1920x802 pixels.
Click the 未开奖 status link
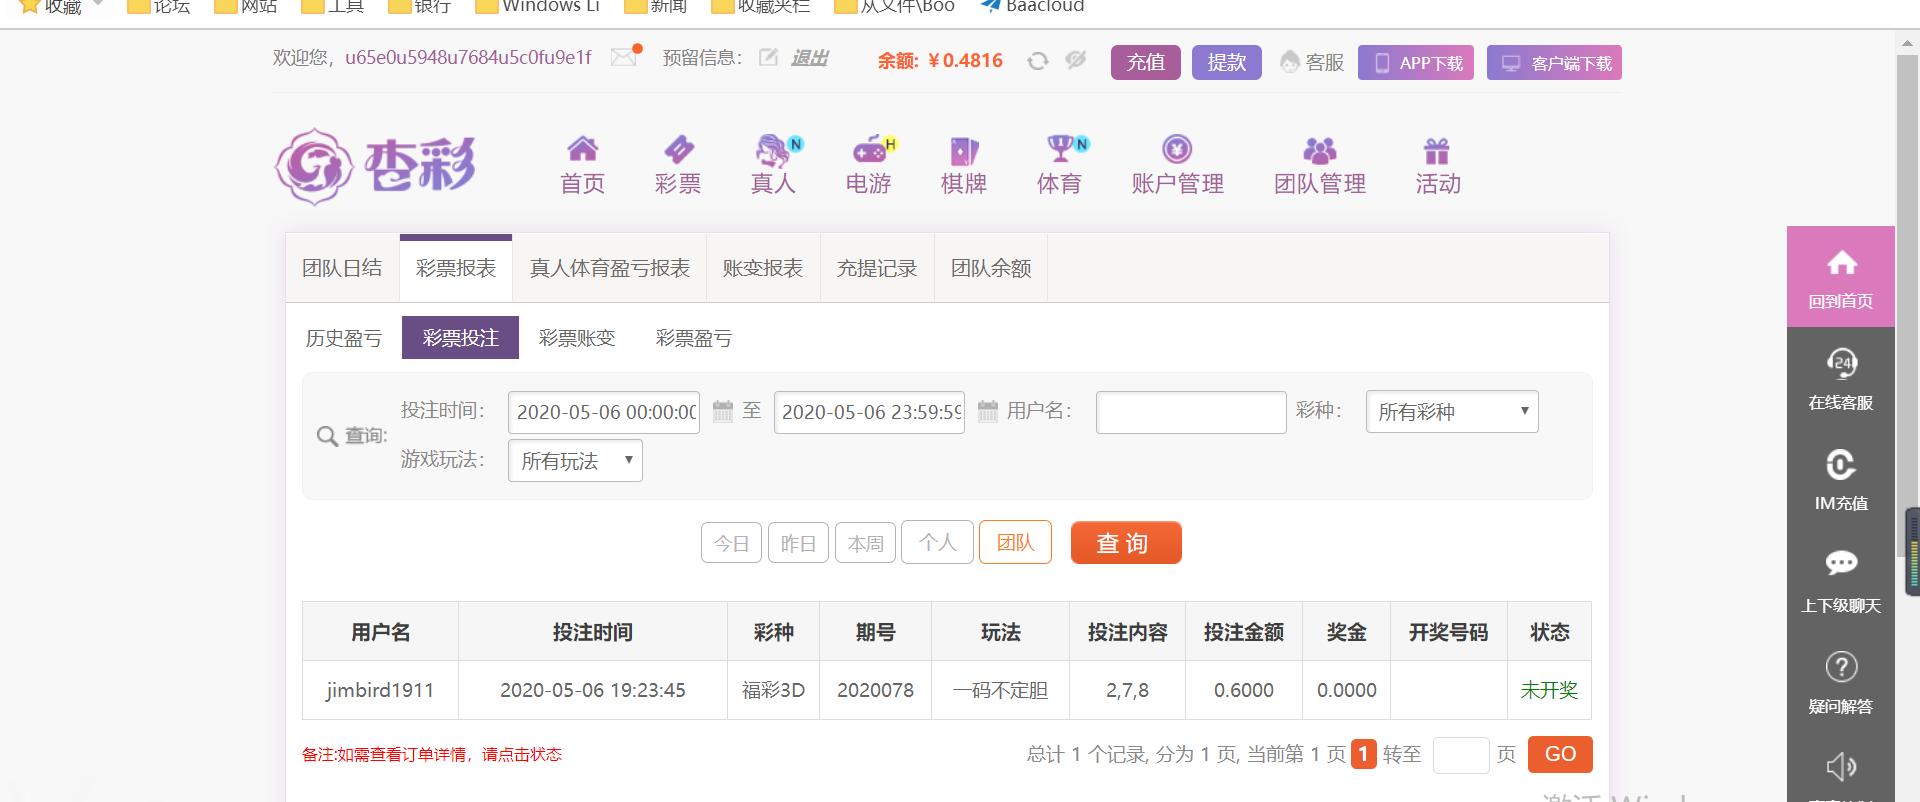tap(1548, 690)
